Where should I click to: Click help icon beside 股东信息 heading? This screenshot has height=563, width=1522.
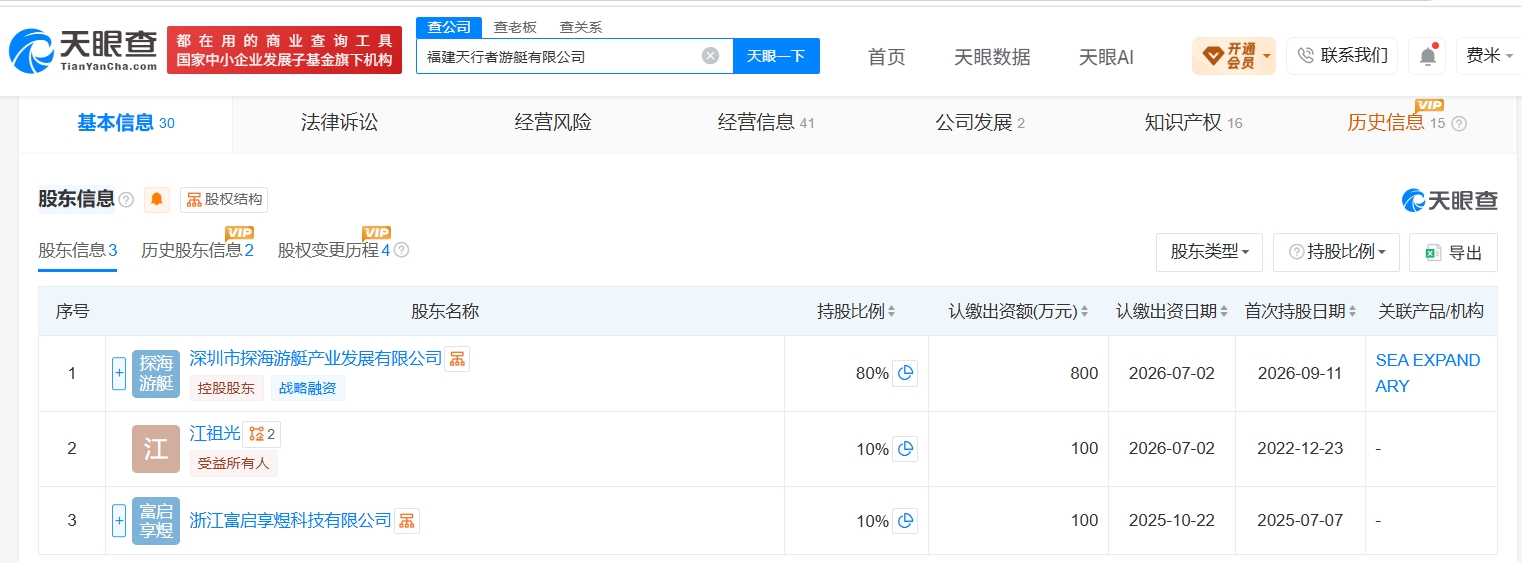tap(126, 200)
